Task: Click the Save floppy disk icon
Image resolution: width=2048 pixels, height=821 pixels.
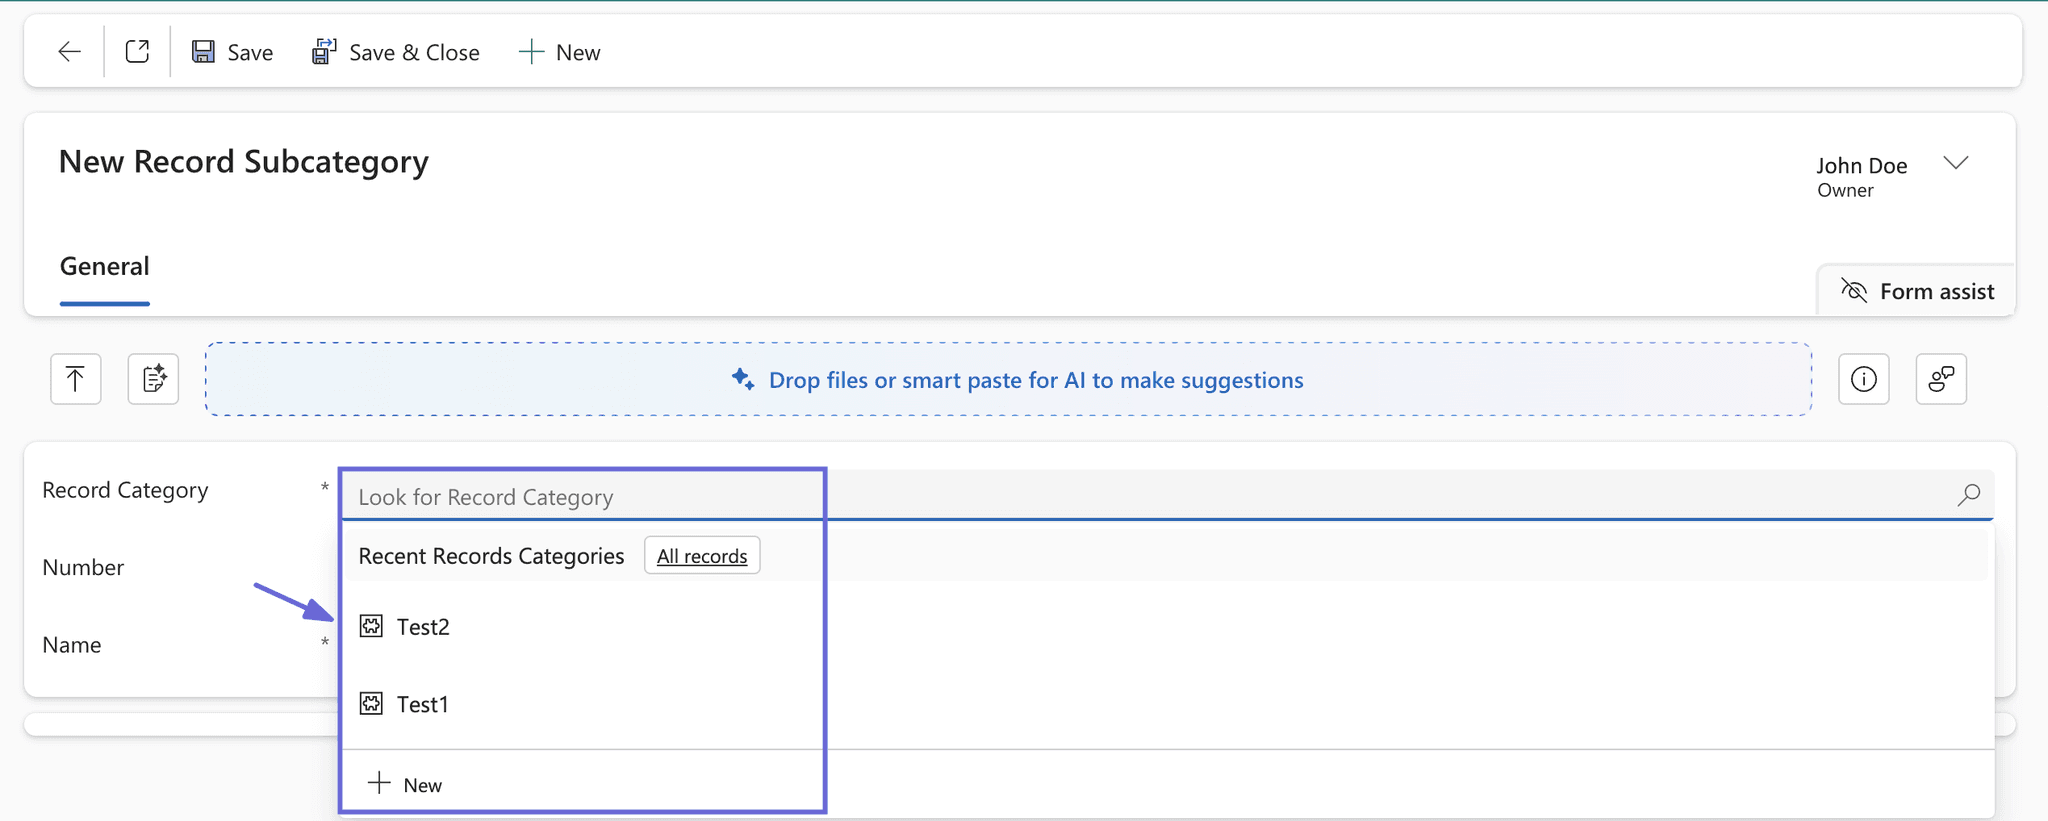Action: (203, 52)
